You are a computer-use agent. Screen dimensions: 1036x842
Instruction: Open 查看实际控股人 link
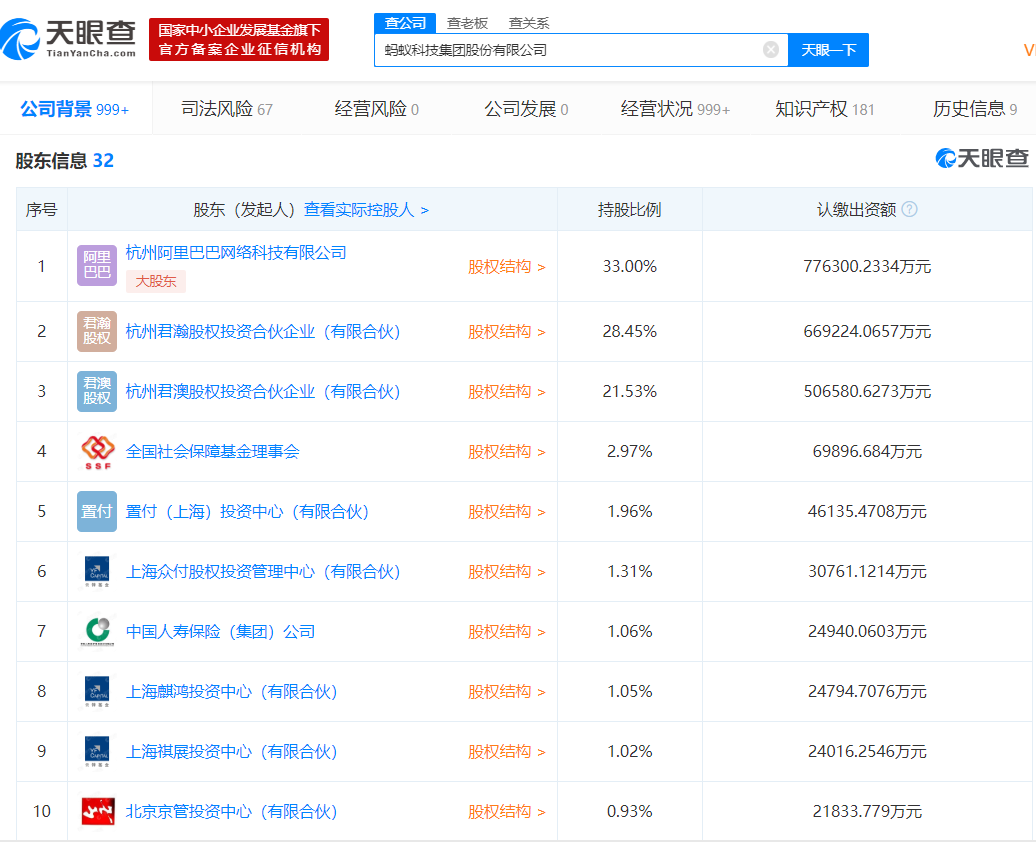pyautogui.click(x=366, y=210)
